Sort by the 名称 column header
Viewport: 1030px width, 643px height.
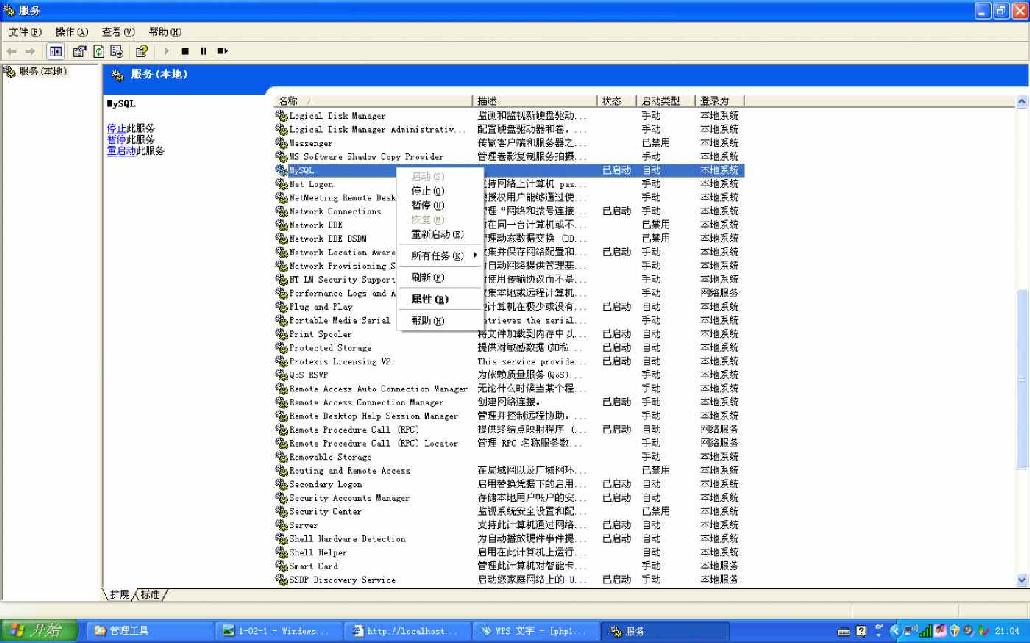[373, 101]
